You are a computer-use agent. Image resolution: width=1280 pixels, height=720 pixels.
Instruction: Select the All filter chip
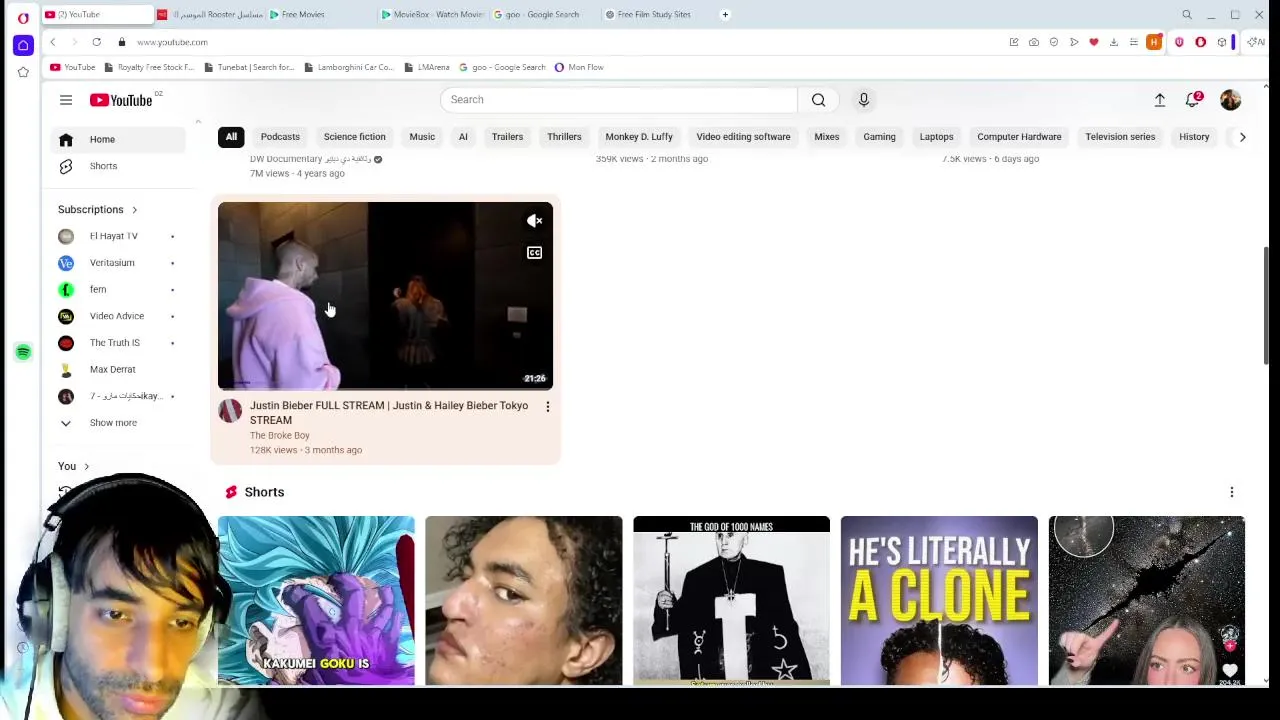(x=231, y=137)
